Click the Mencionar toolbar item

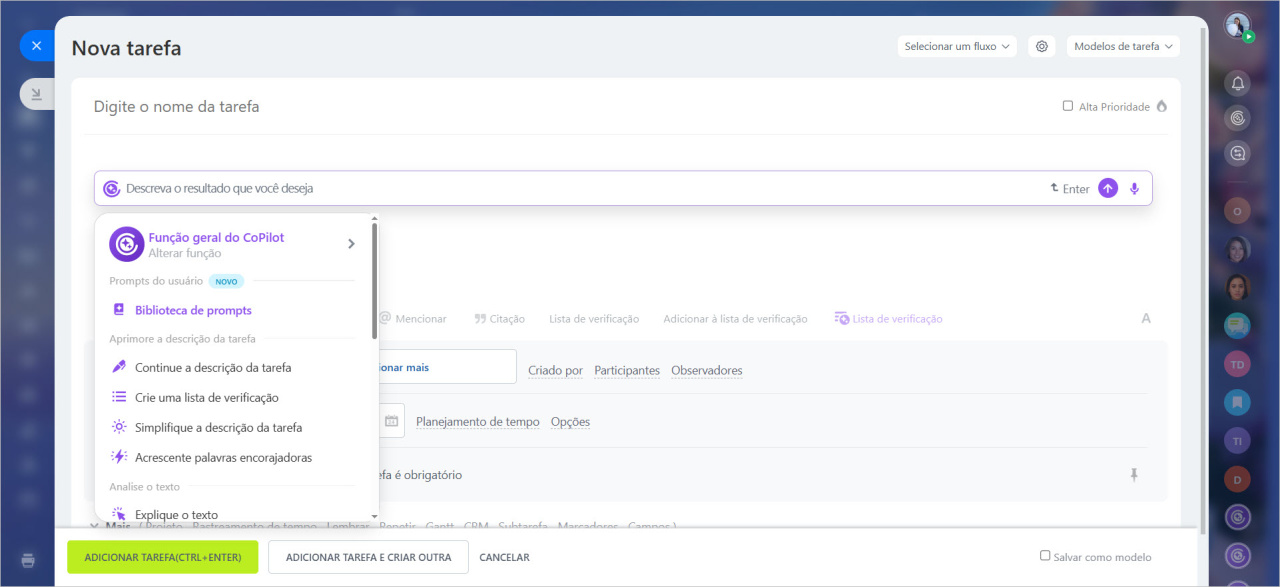coord(412,318)
